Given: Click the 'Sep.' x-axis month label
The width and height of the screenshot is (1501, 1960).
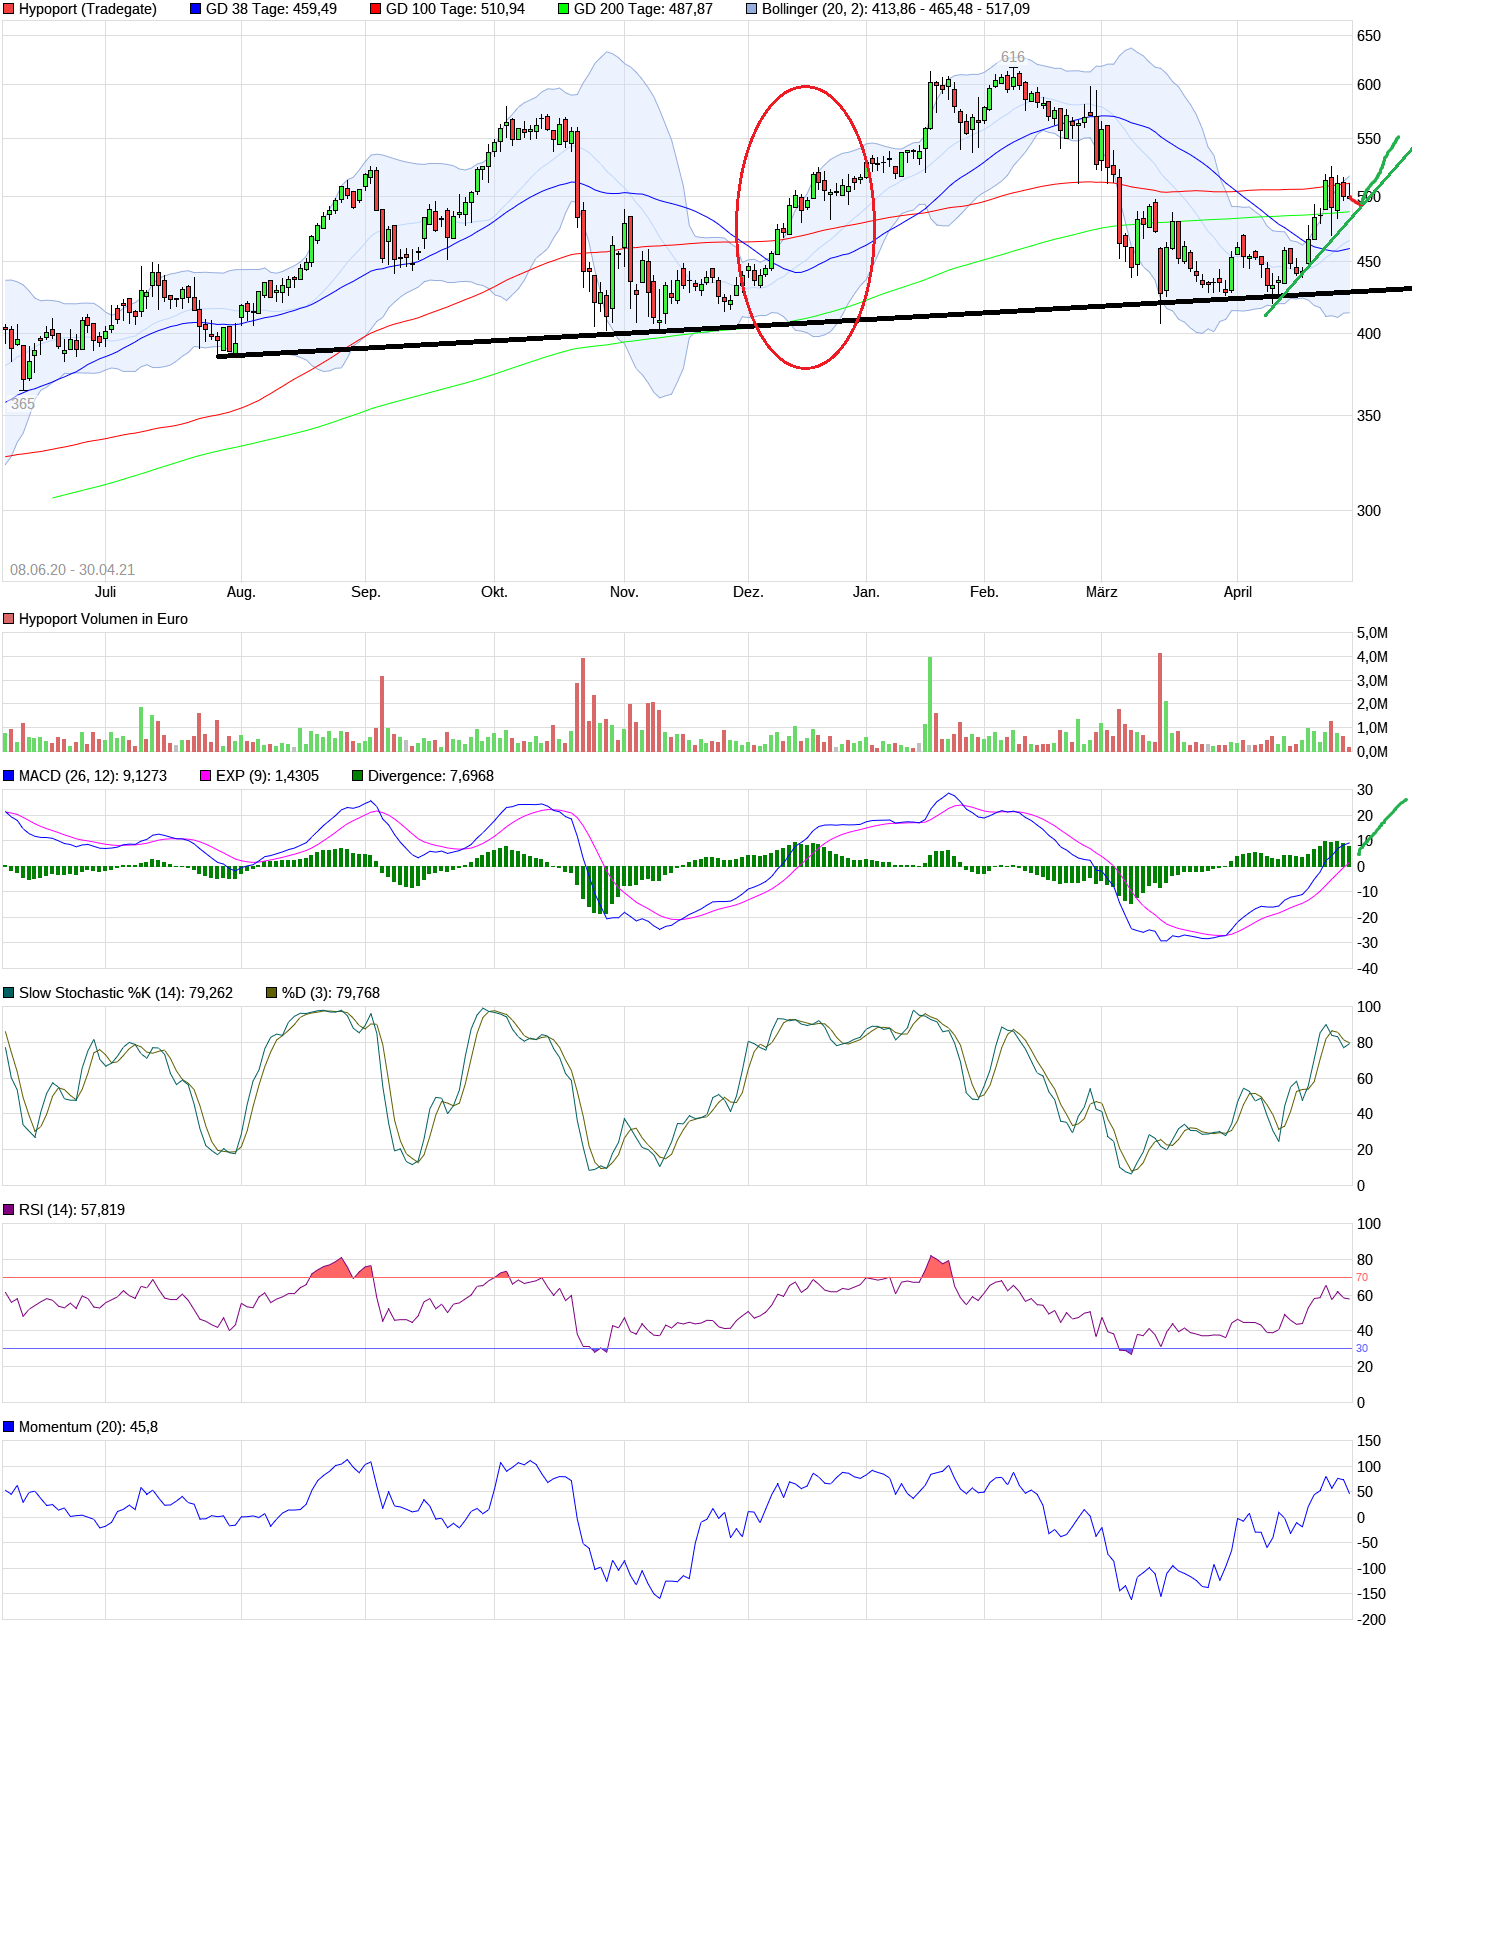Looking at the screenshot, I should pyautogui.click(x=366, y=592).
